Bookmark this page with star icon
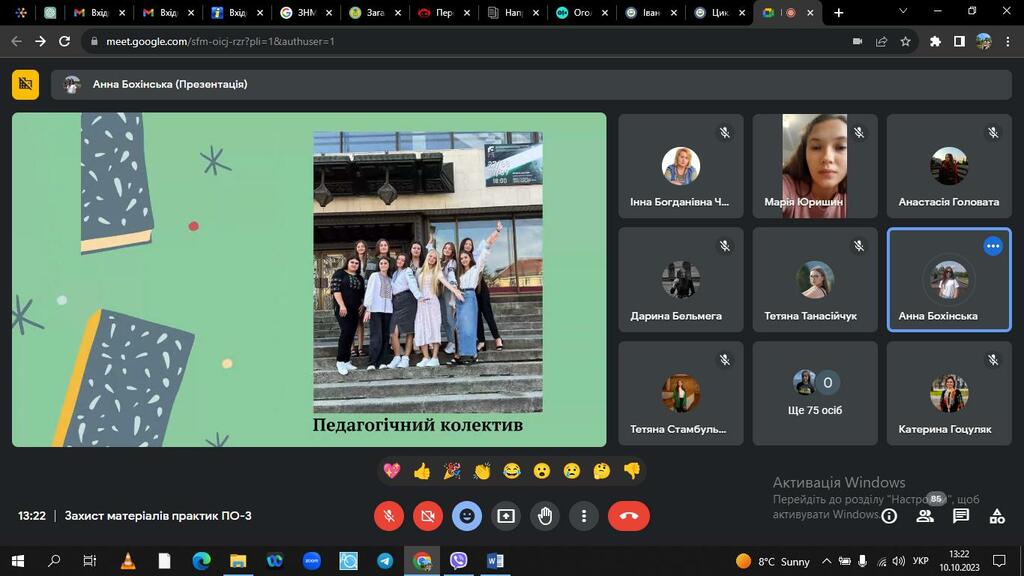1024x576 pixels. (x=906, y=41)
